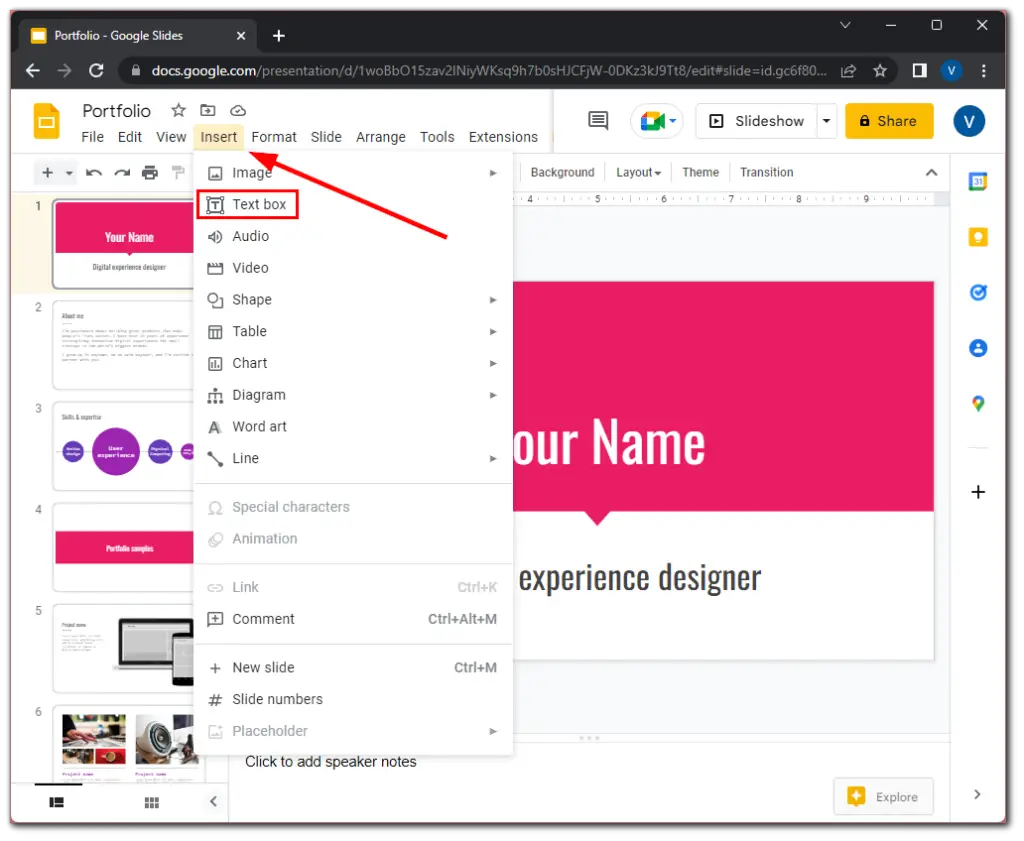Image resolution: width=1024 pixels, height=841 pixels.
Task: Open the Slideshow dropdown arrow
Action: pos(826,120)
